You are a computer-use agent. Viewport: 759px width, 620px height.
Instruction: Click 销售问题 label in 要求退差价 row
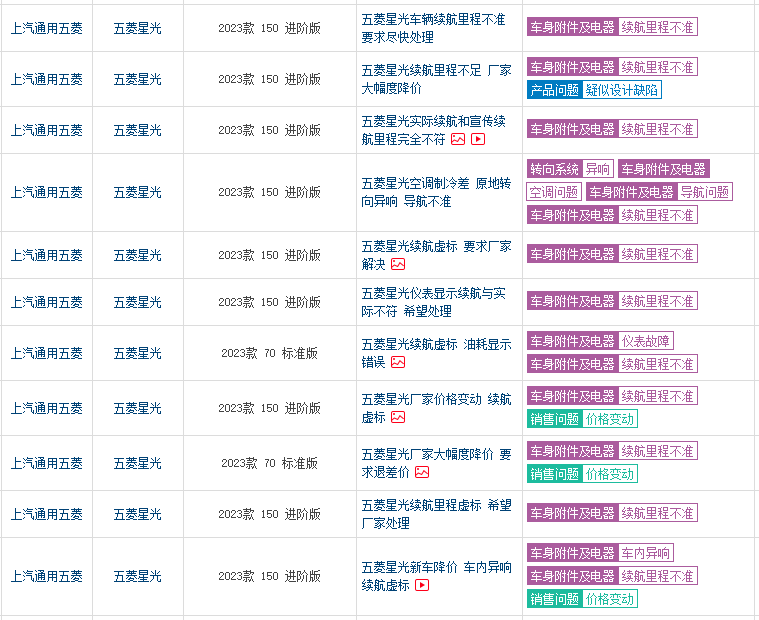pos(555,474)
